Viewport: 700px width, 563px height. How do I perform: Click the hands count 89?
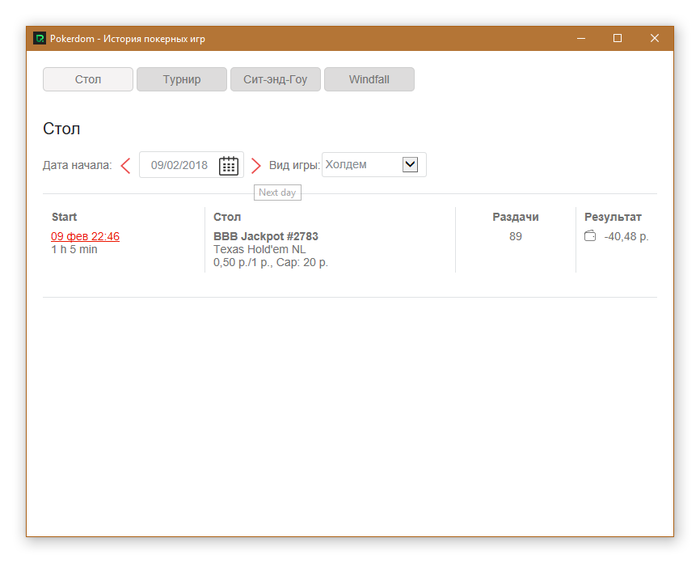click(x=515, y=236)
